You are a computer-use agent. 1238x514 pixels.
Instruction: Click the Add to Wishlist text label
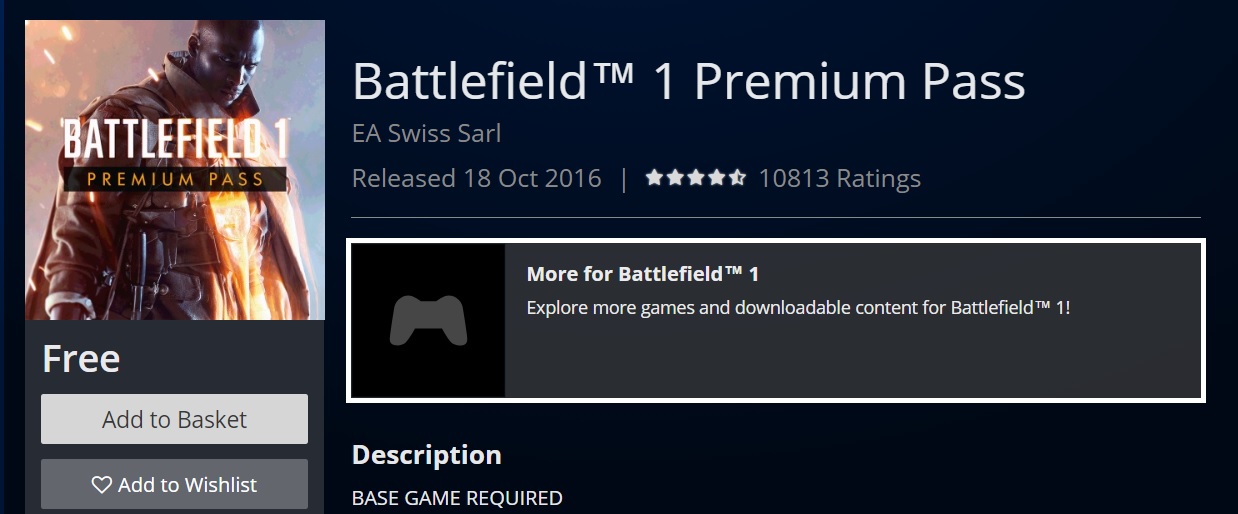(187, 485)
